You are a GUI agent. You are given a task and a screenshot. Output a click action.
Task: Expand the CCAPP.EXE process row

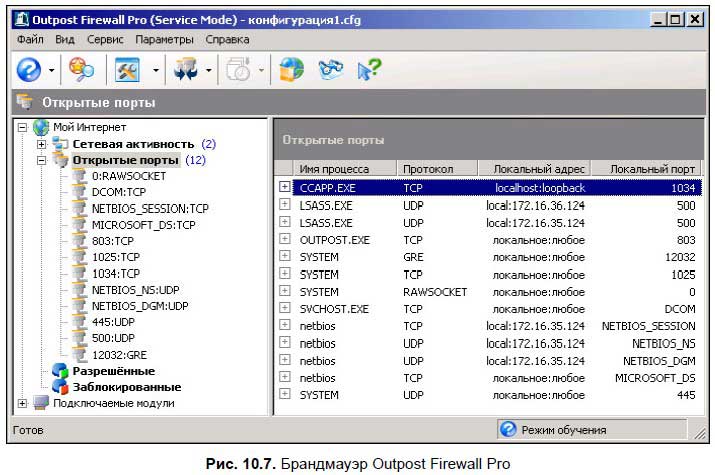[x=285, y=186]
